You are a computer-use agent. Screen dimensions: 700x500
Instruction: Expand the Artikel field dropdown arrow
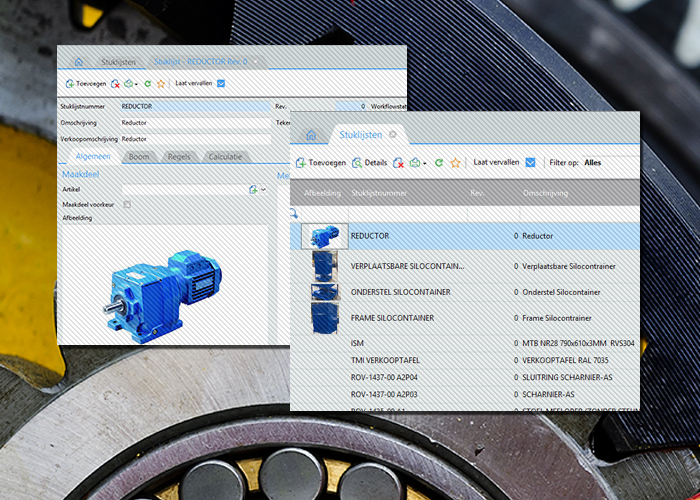tap(263, 190)
